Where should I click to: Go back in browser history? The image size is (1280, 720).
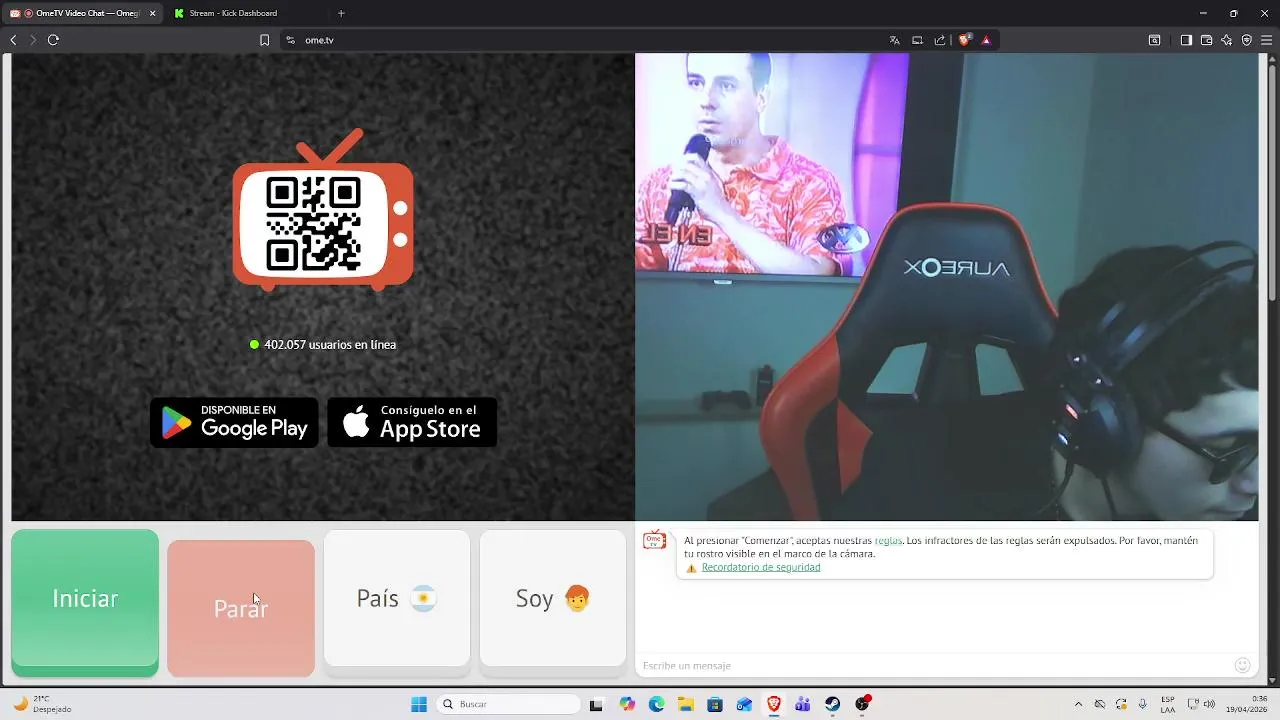[x=13, y=40]
